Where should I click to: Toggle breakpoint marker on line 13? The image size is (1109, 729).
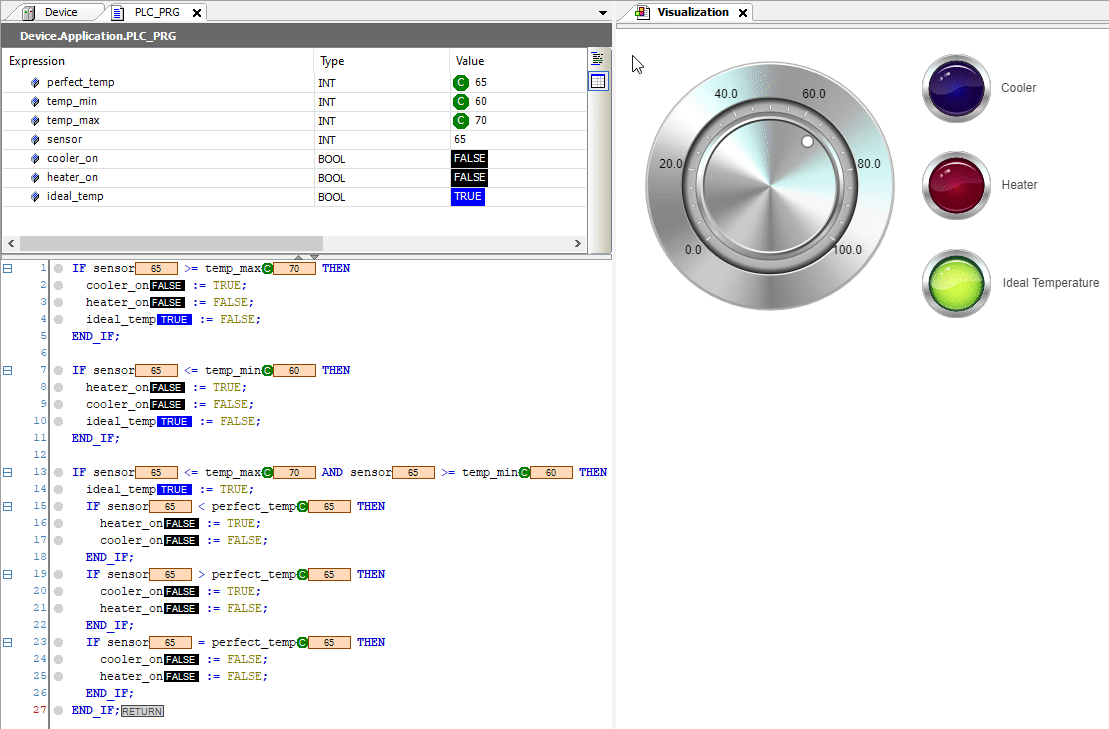[59, 472]
